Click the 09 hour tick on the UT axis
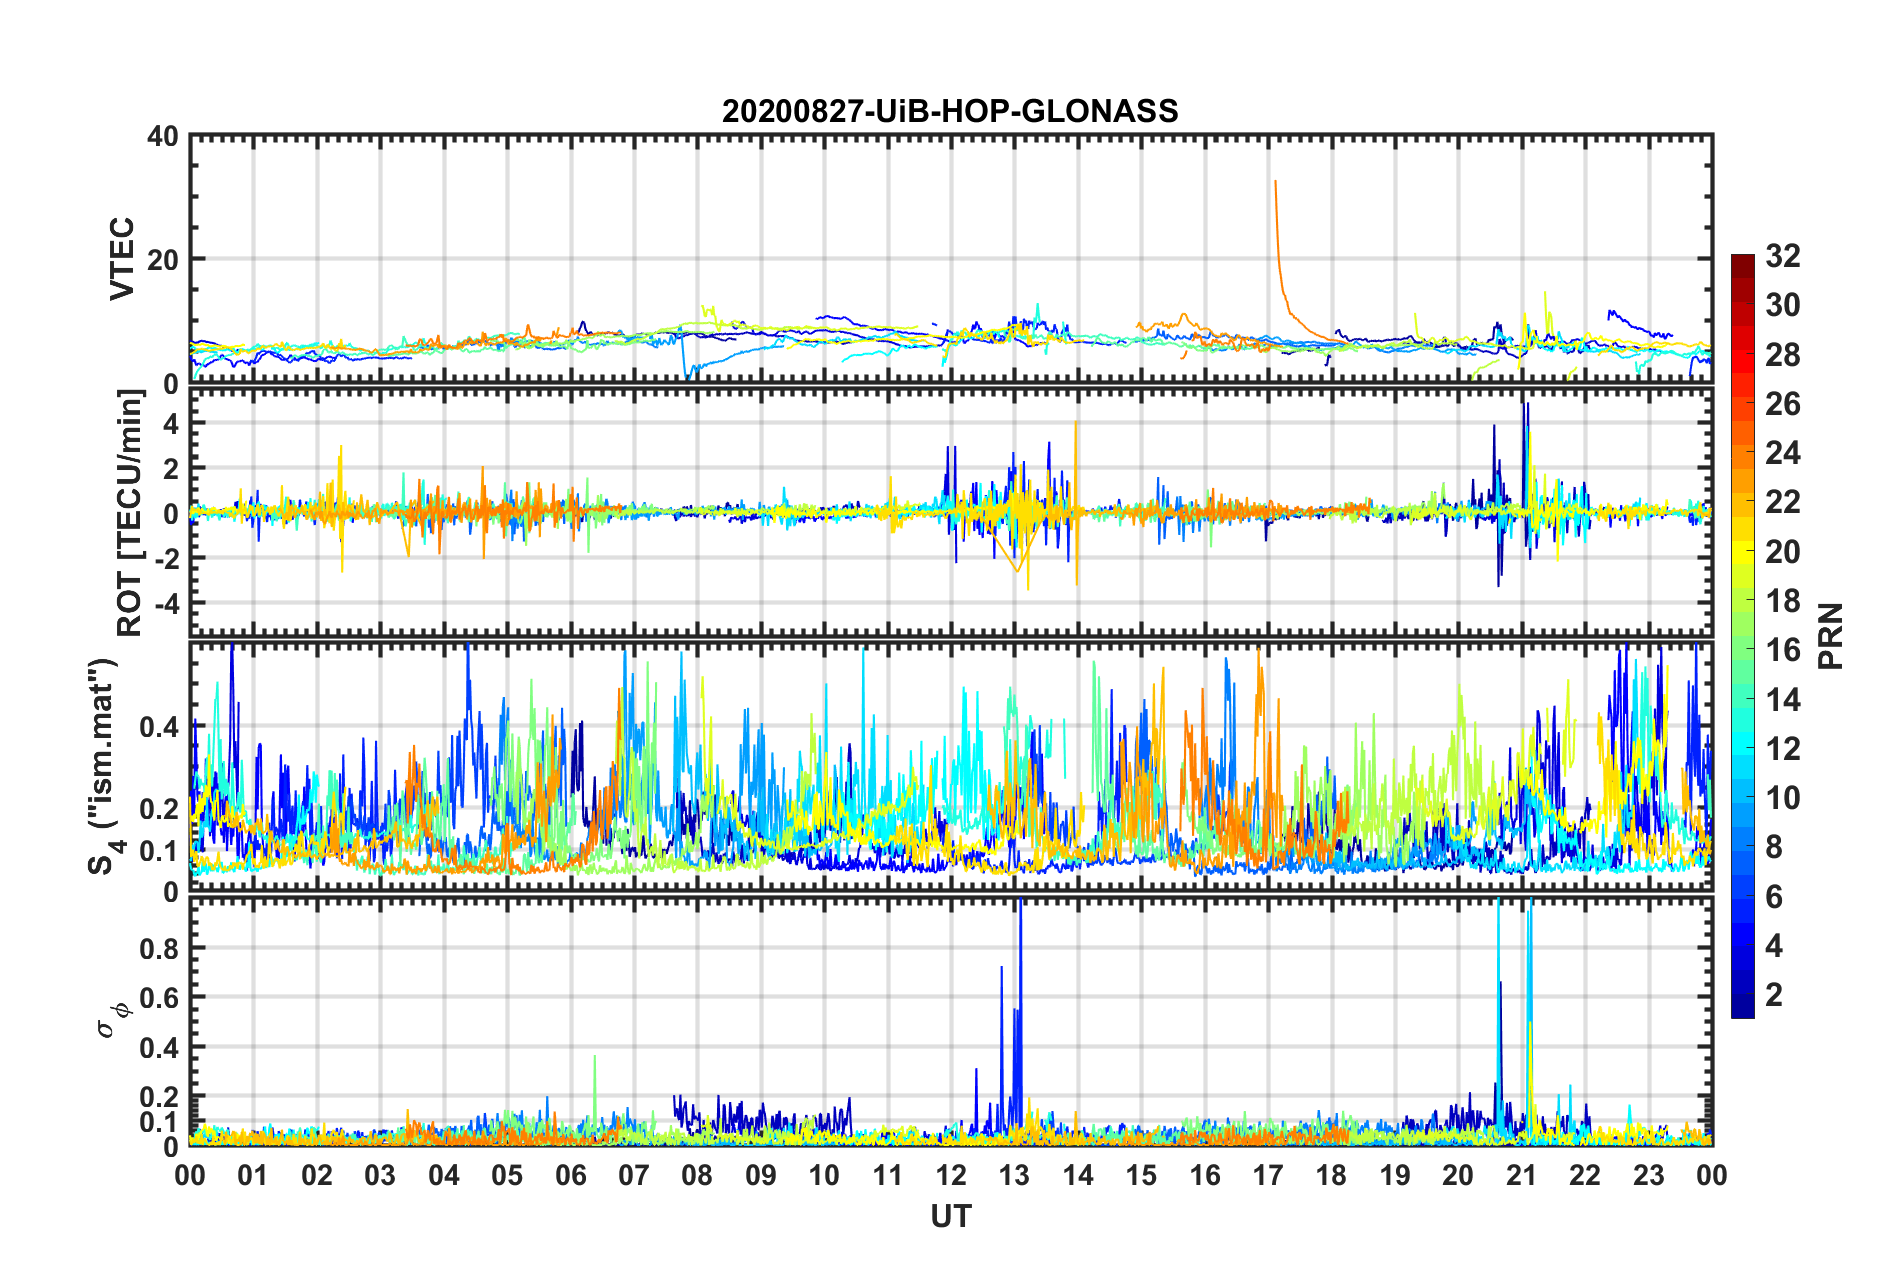Screen dimensions: 1902x1272 tap(761, 1175)
